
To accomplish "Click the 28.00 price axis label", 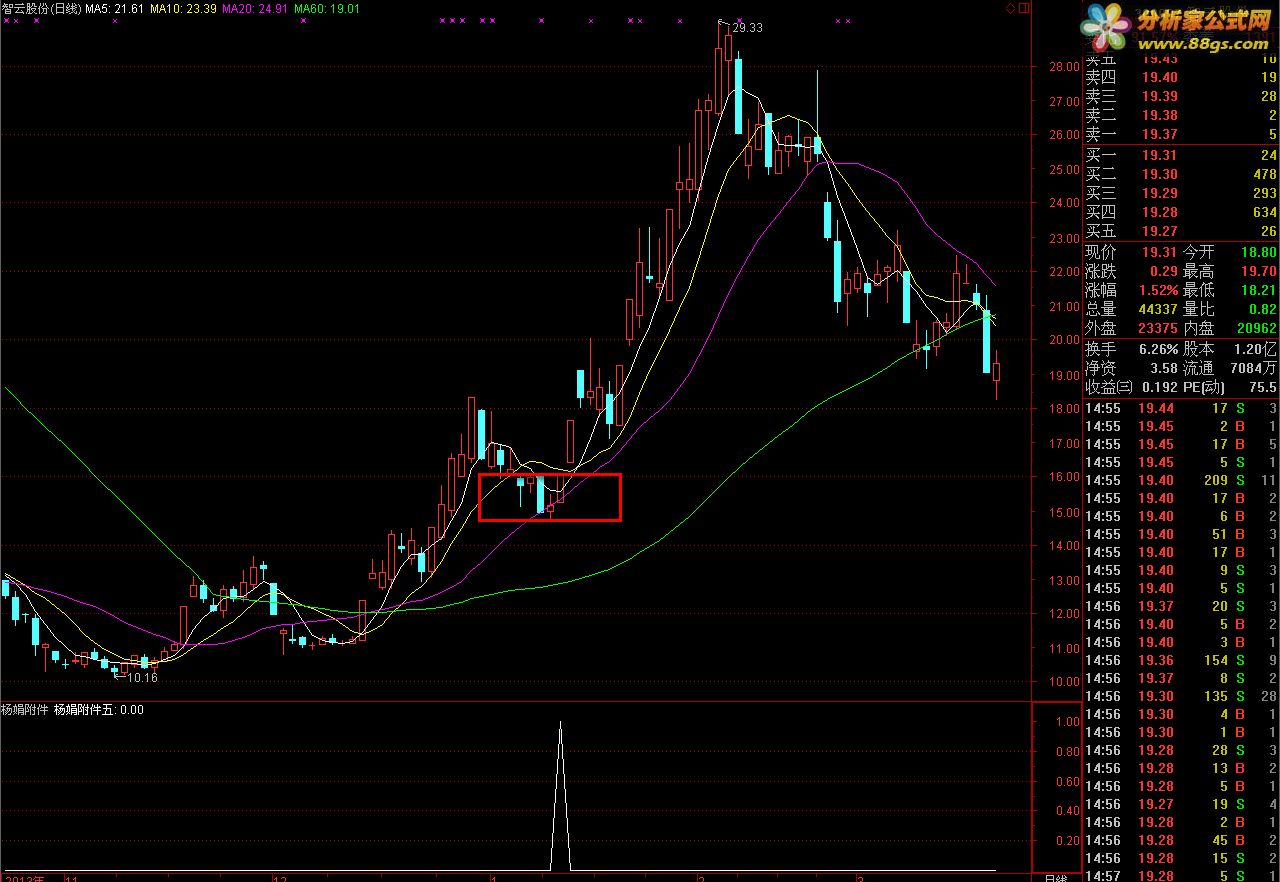I will (1063, 67).
